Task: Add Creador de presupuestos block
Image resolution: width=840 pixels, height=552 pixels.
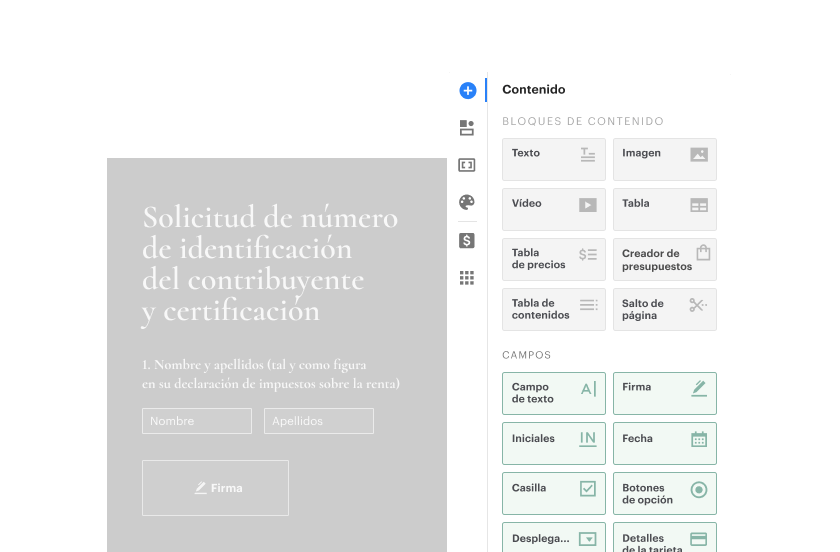Action: [x=665, y=259]
